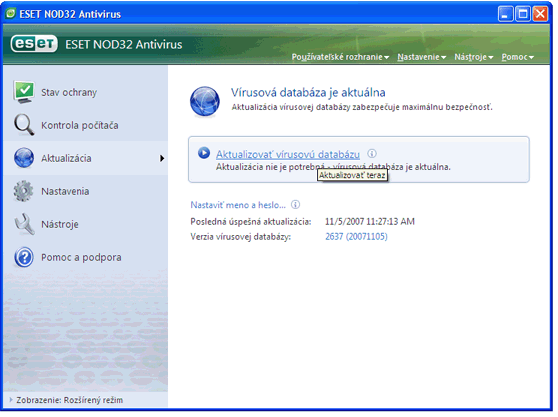
Task: Select Aktualizácia label in the sidebar
Action: (66, 158)
